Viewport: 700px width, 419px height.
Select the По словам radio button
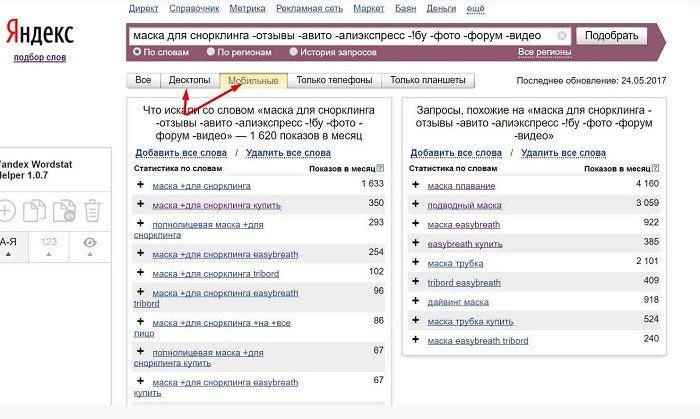137,52
